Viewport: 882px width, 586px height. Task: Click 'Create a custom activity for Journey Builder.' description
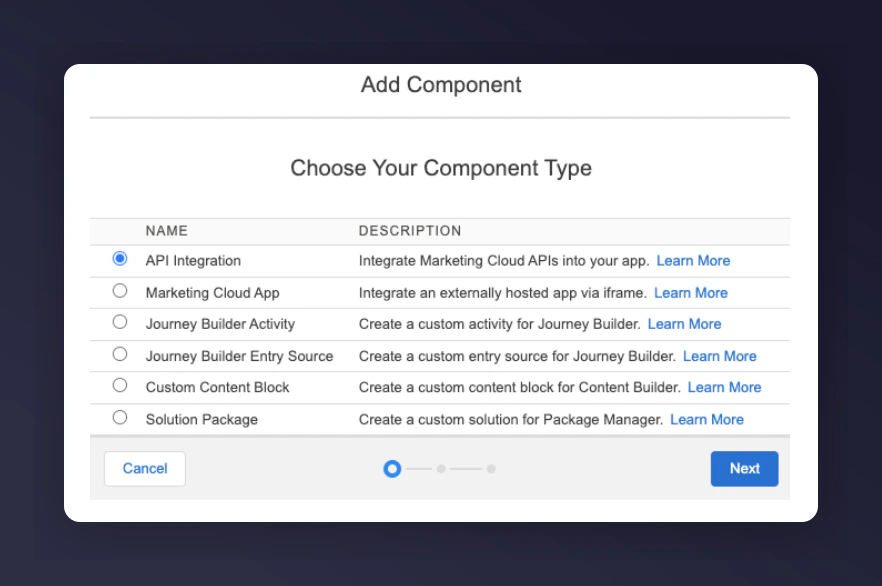click(500, 324)
